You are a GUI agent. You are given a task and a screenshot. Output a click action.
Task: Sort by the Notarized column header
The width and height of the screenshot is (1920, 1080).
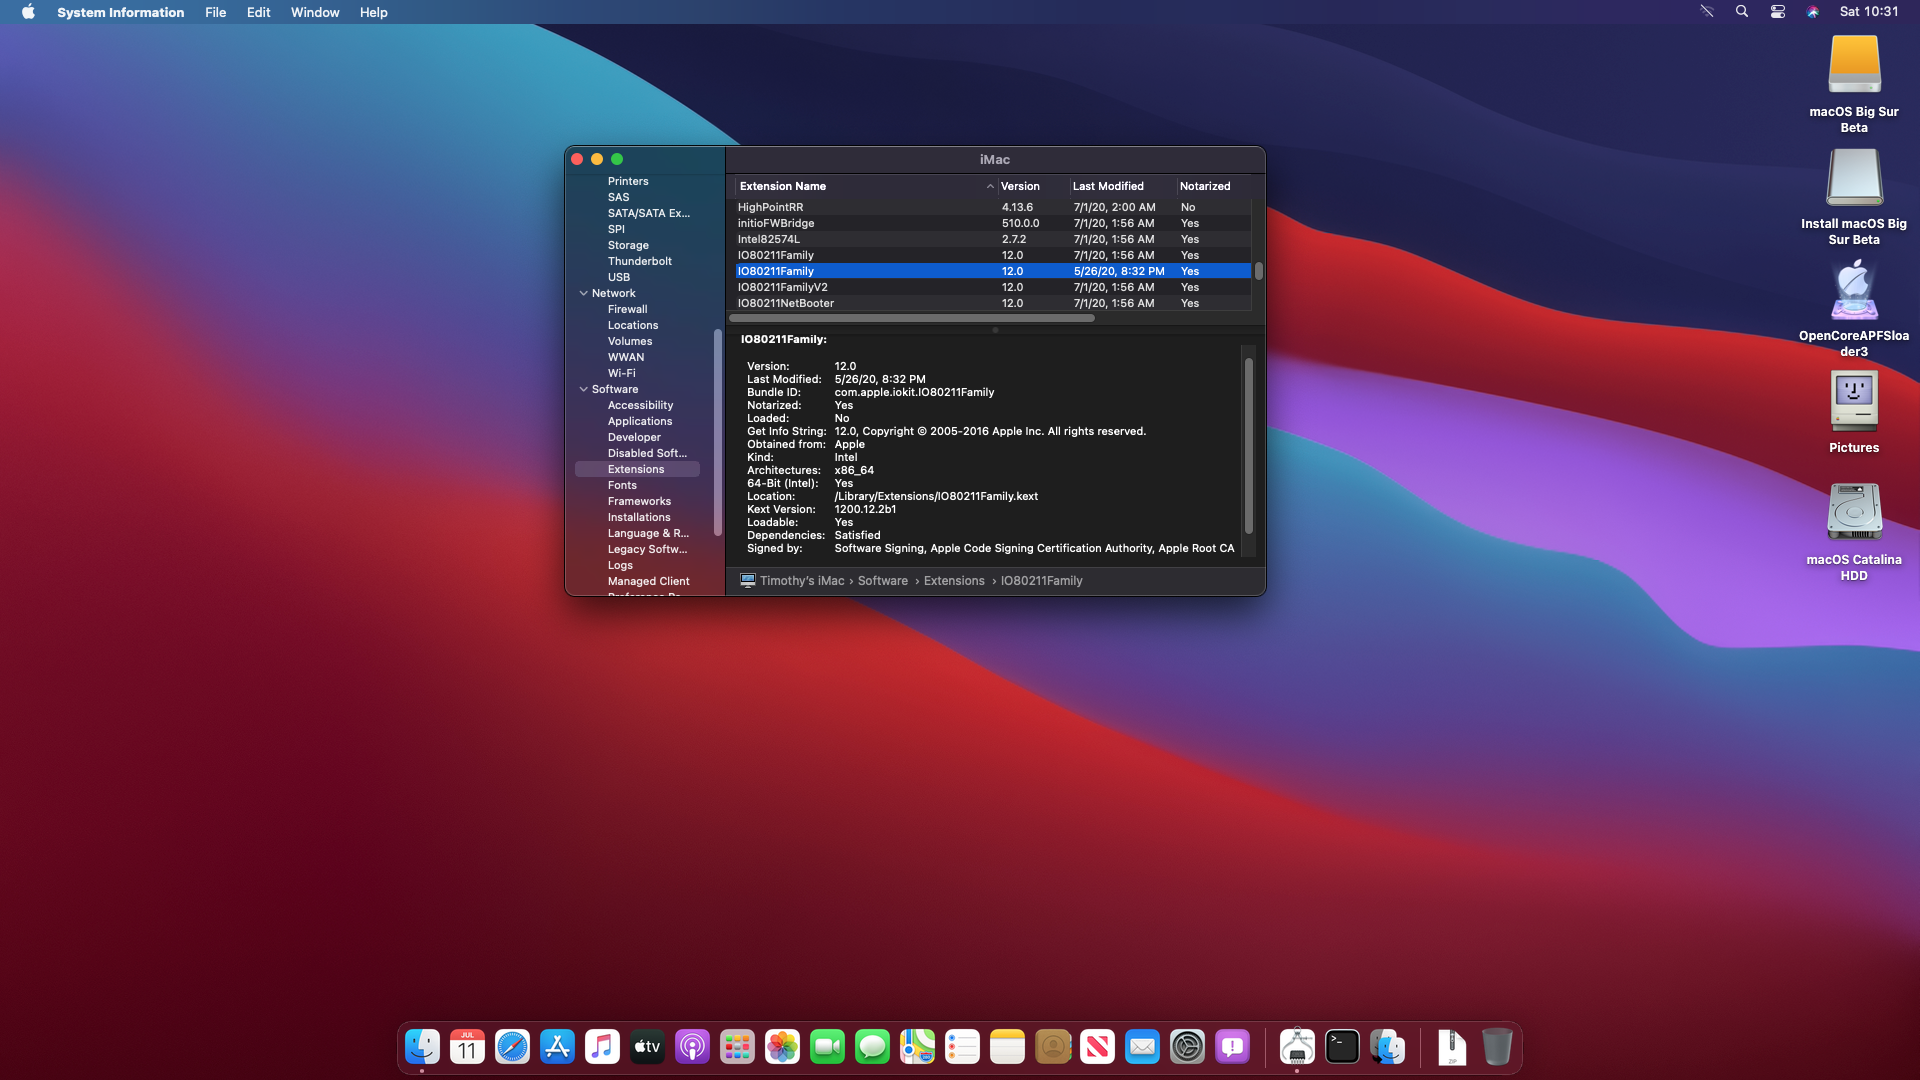1204,186
